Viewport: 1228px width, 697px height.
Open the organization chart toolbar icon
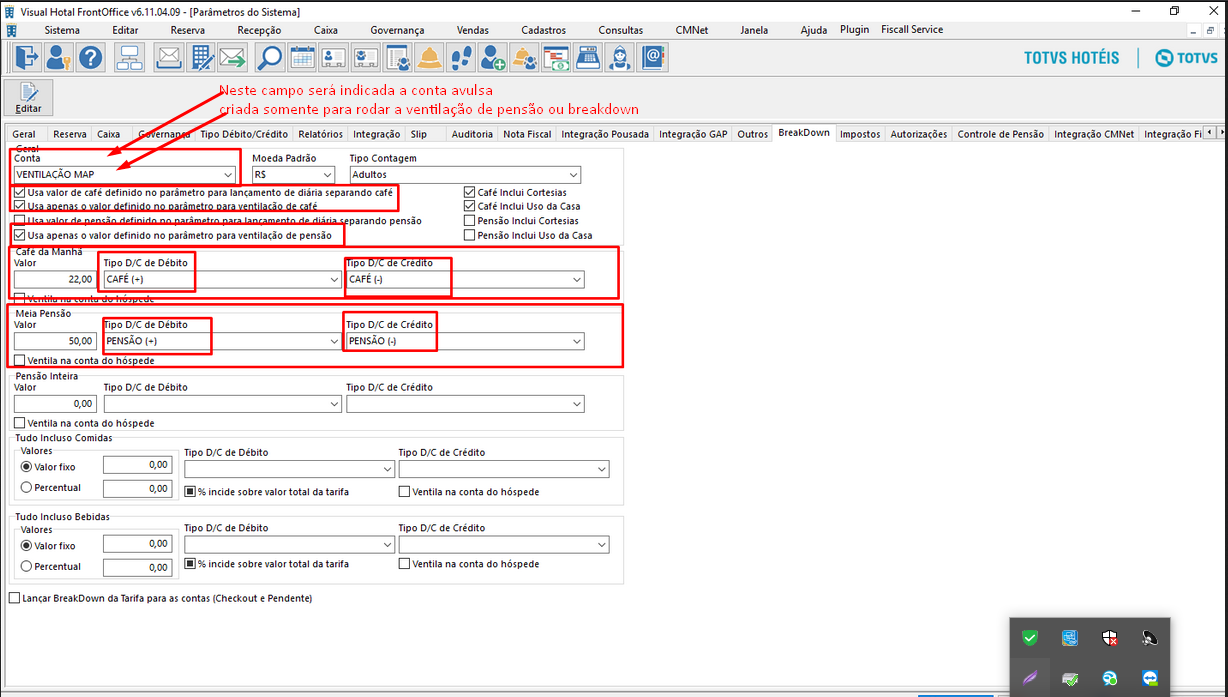(130, 57)
